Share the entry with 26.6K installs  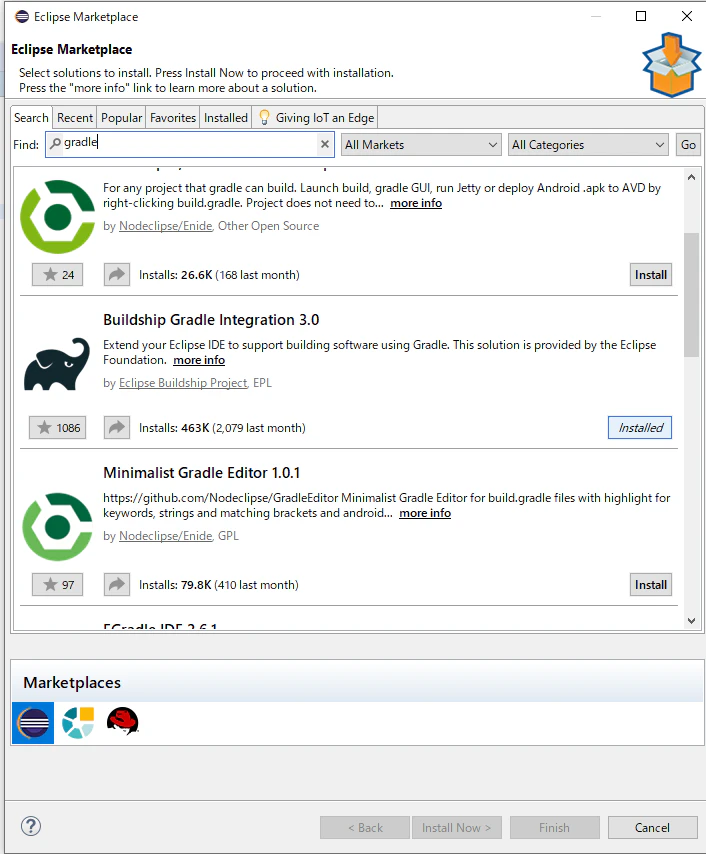coord(117,274)
